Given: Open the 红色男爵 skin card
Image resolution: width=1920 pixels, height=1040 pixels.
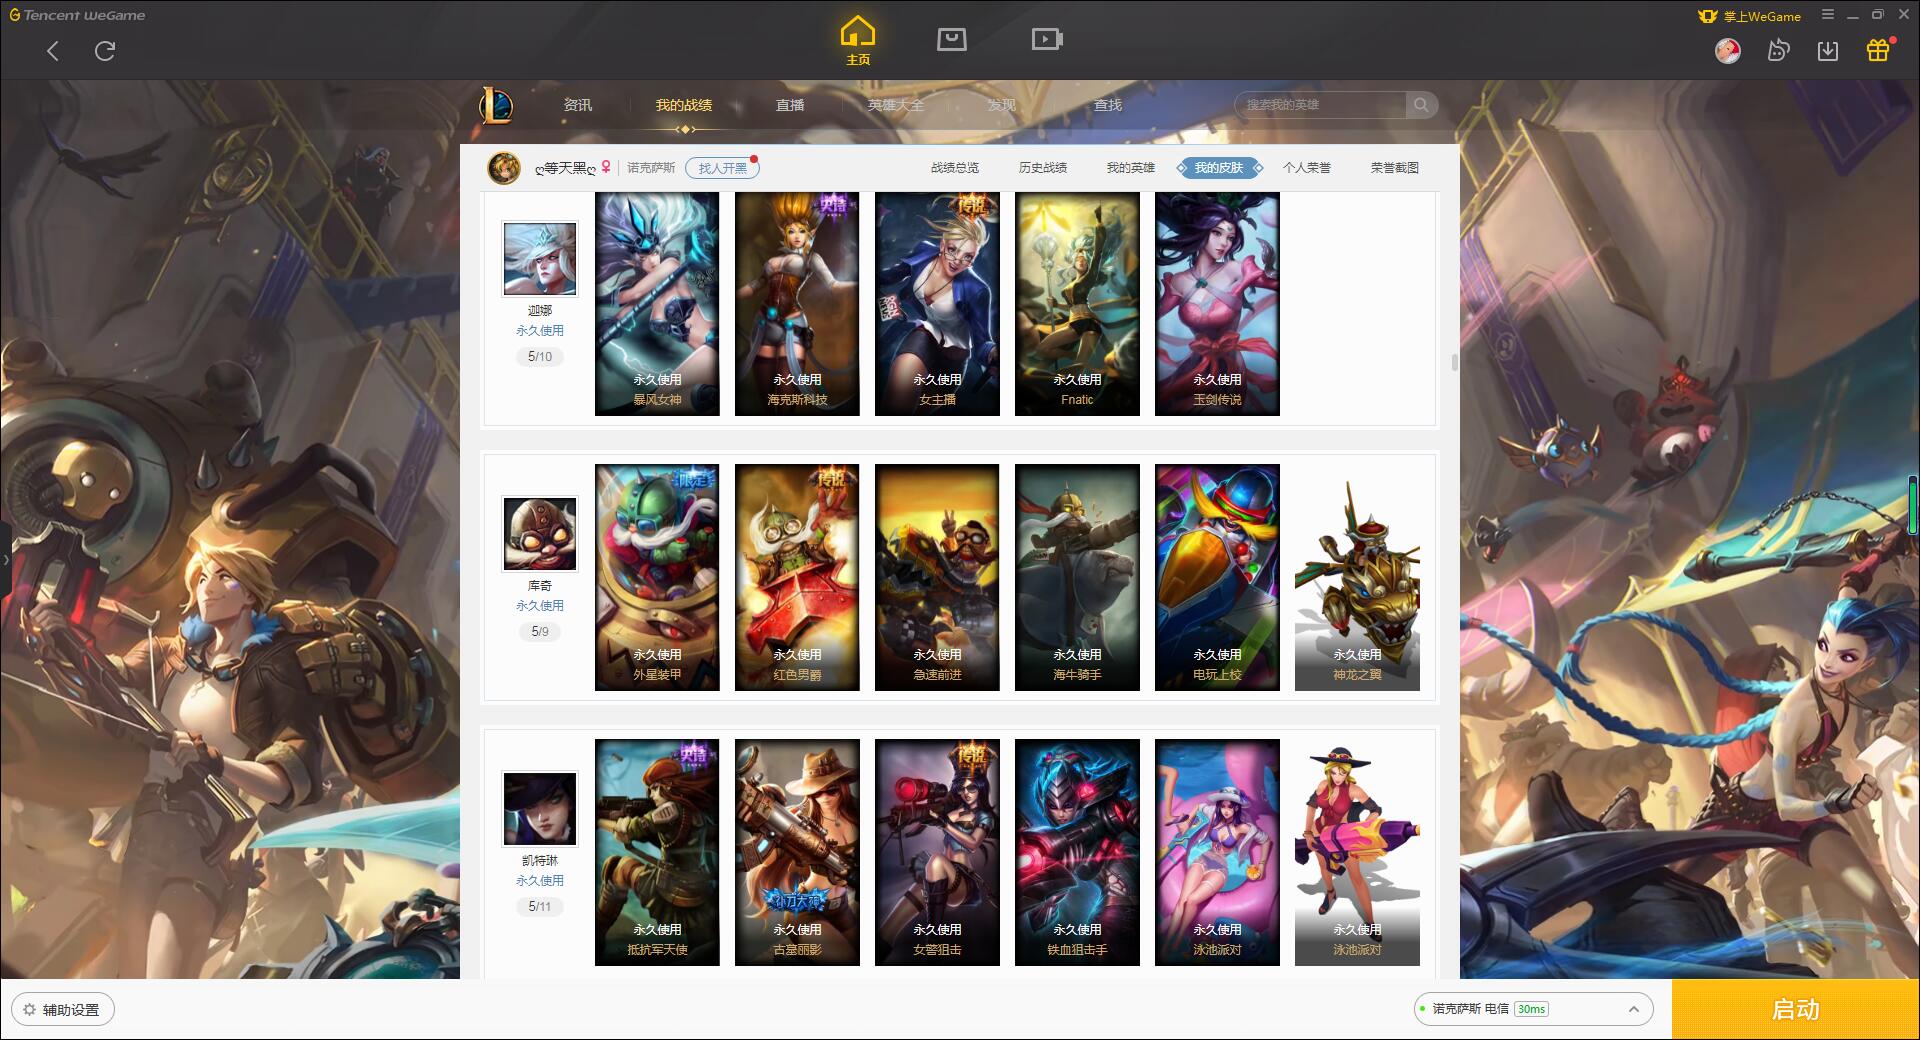Looking at the screenshot, I should click(x=797, y=577).
